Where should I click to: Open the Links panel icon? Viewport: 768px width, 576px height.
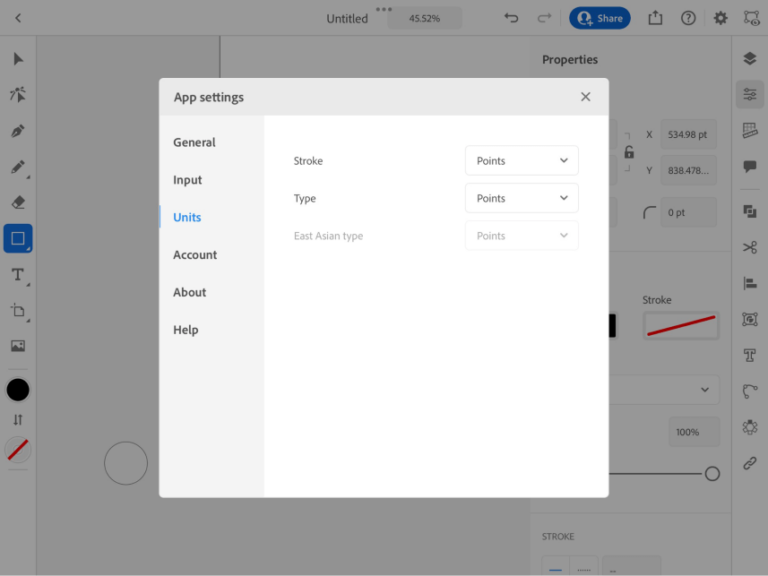pyautogui.click(x=750, y=463)
